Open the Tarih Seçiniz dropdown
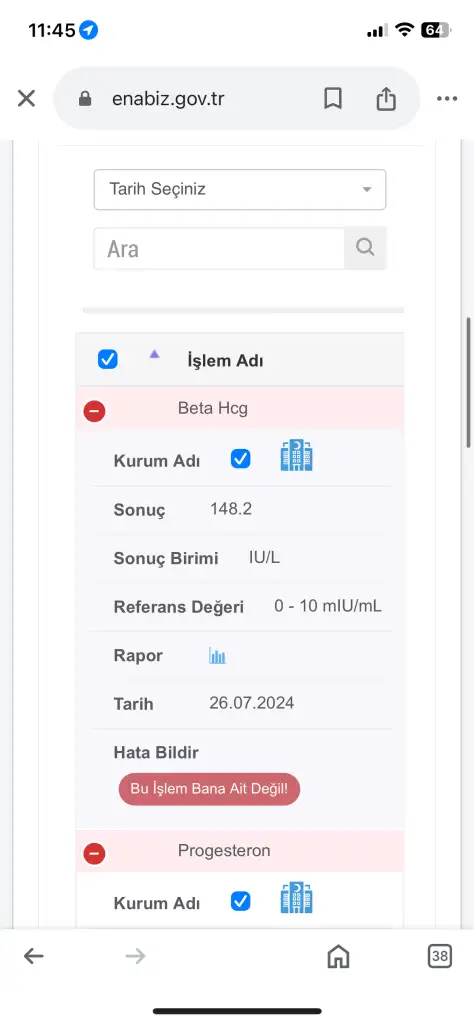The image size is (474, 1024). click(x=240, y=189)
